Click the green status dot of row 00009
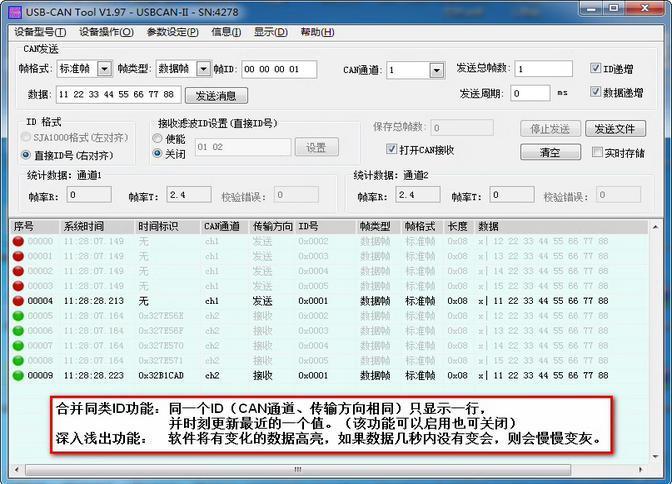 pyautogui.click(x=18, y=376)
